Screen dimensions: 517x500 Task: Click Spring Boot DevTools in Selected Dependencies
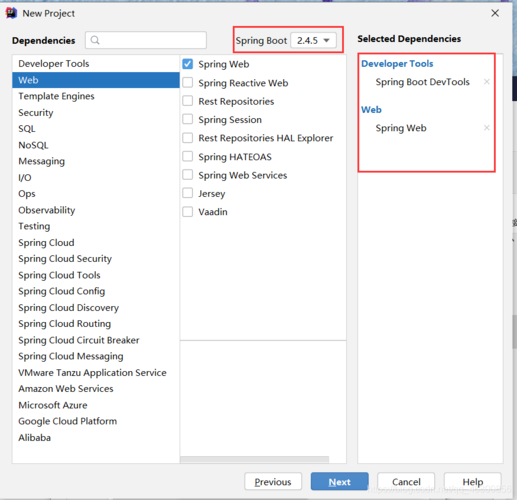[422, 82]
